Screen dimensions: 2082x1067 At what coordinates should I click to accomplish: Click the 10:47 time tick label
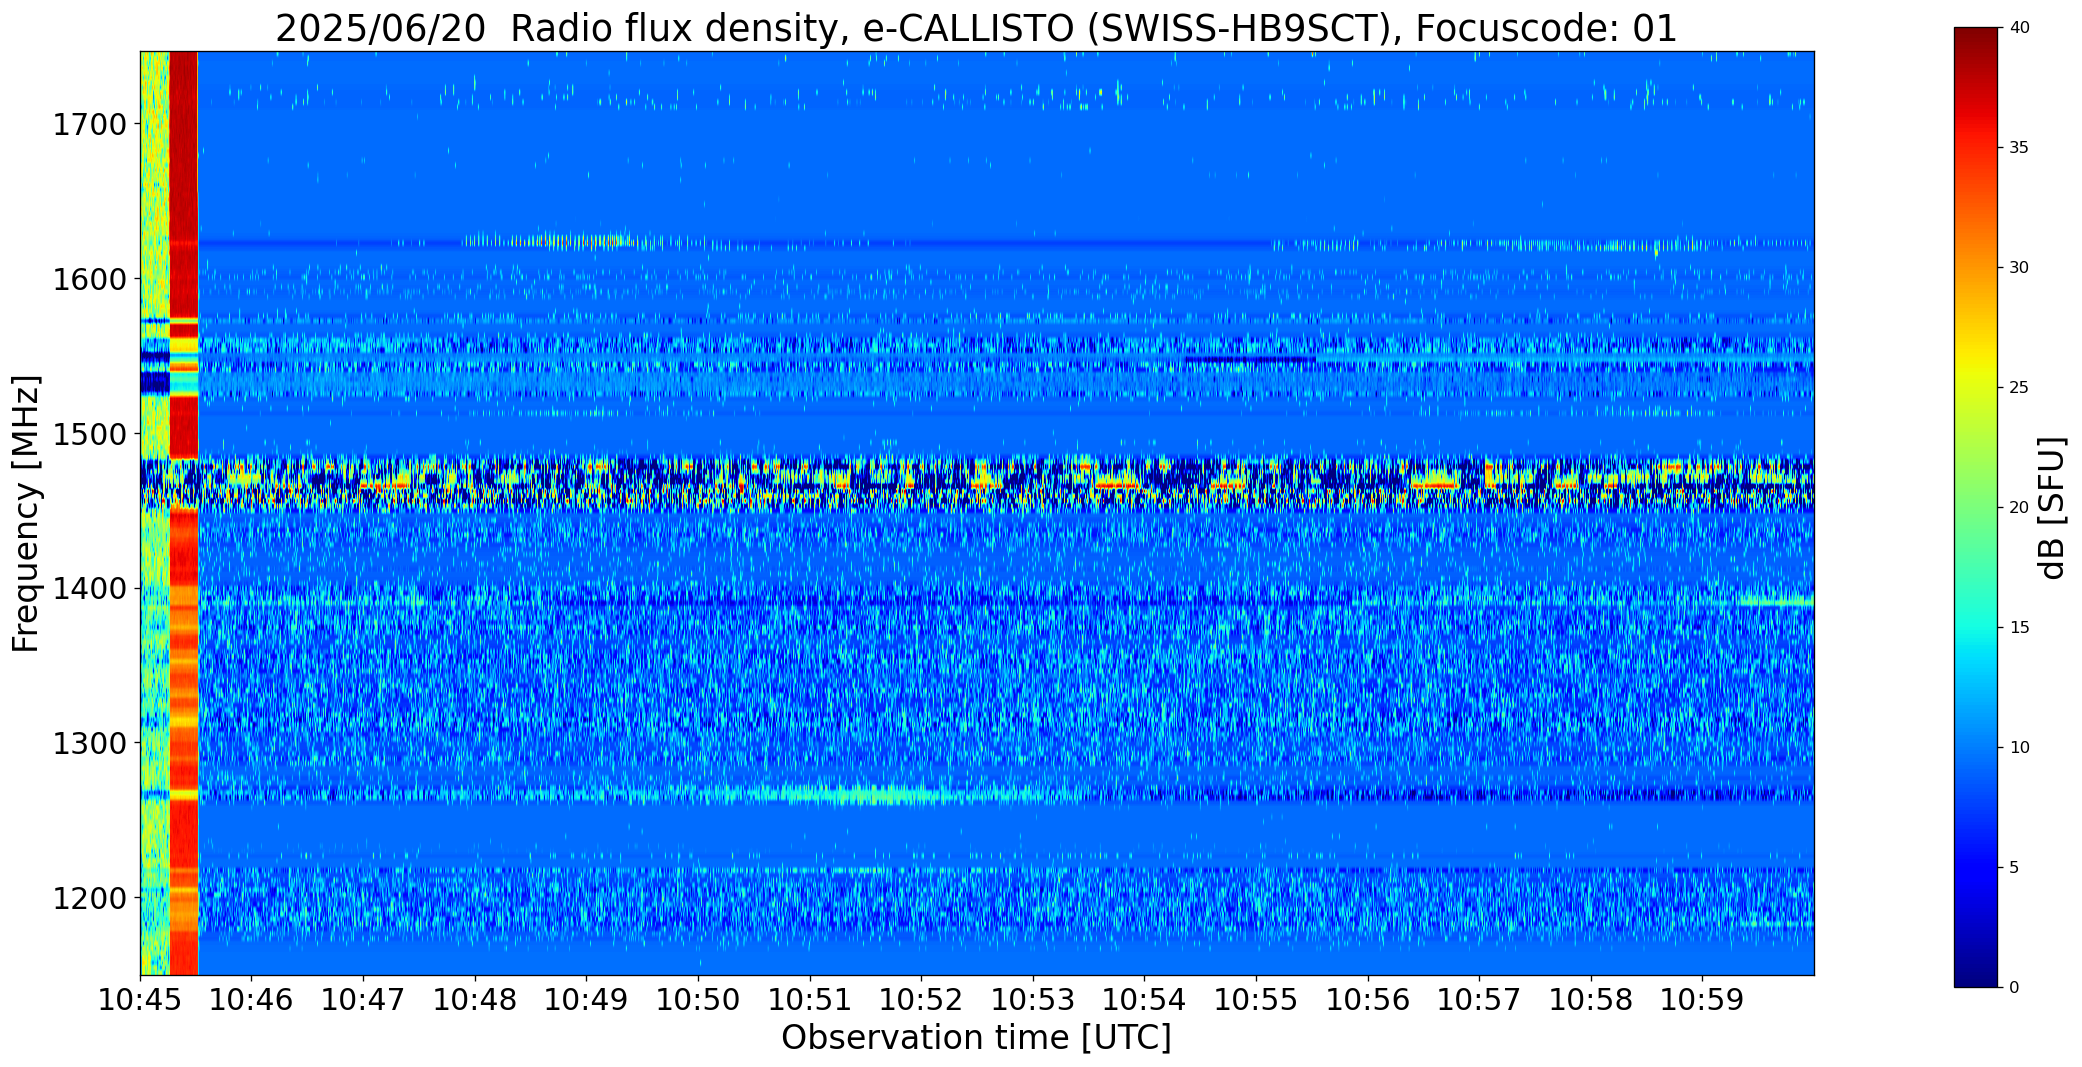click(363, 999)
